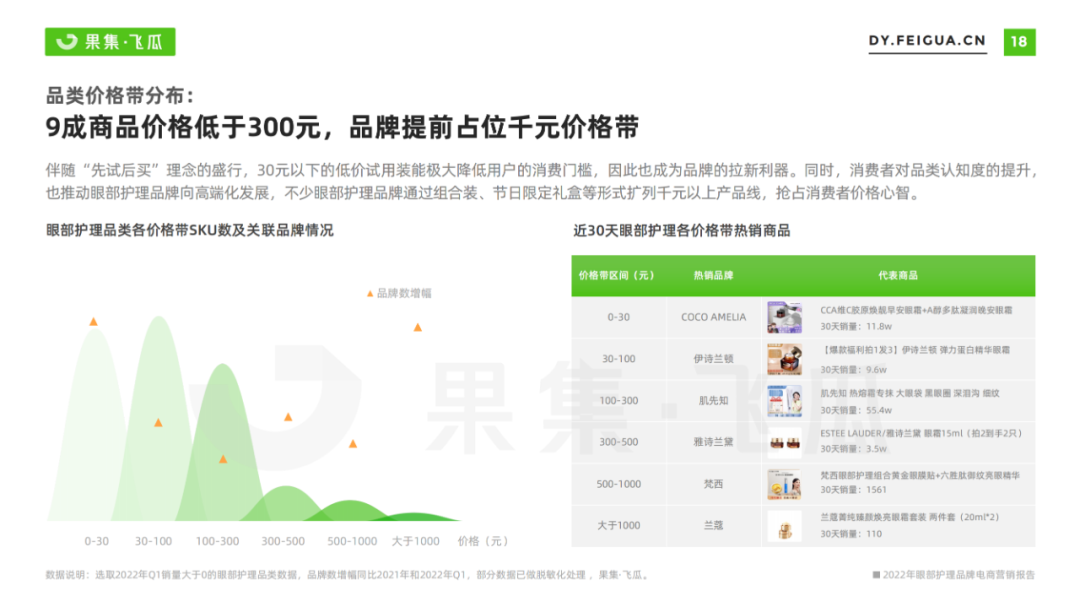Click the 30天销量：110 value
Screen dimensions: 1080x607
tap(851, 534)
